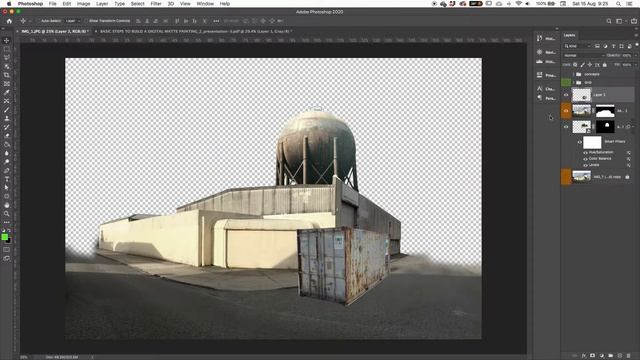Select the History Brush tool

pyautogui.click(x=7, y=127)
